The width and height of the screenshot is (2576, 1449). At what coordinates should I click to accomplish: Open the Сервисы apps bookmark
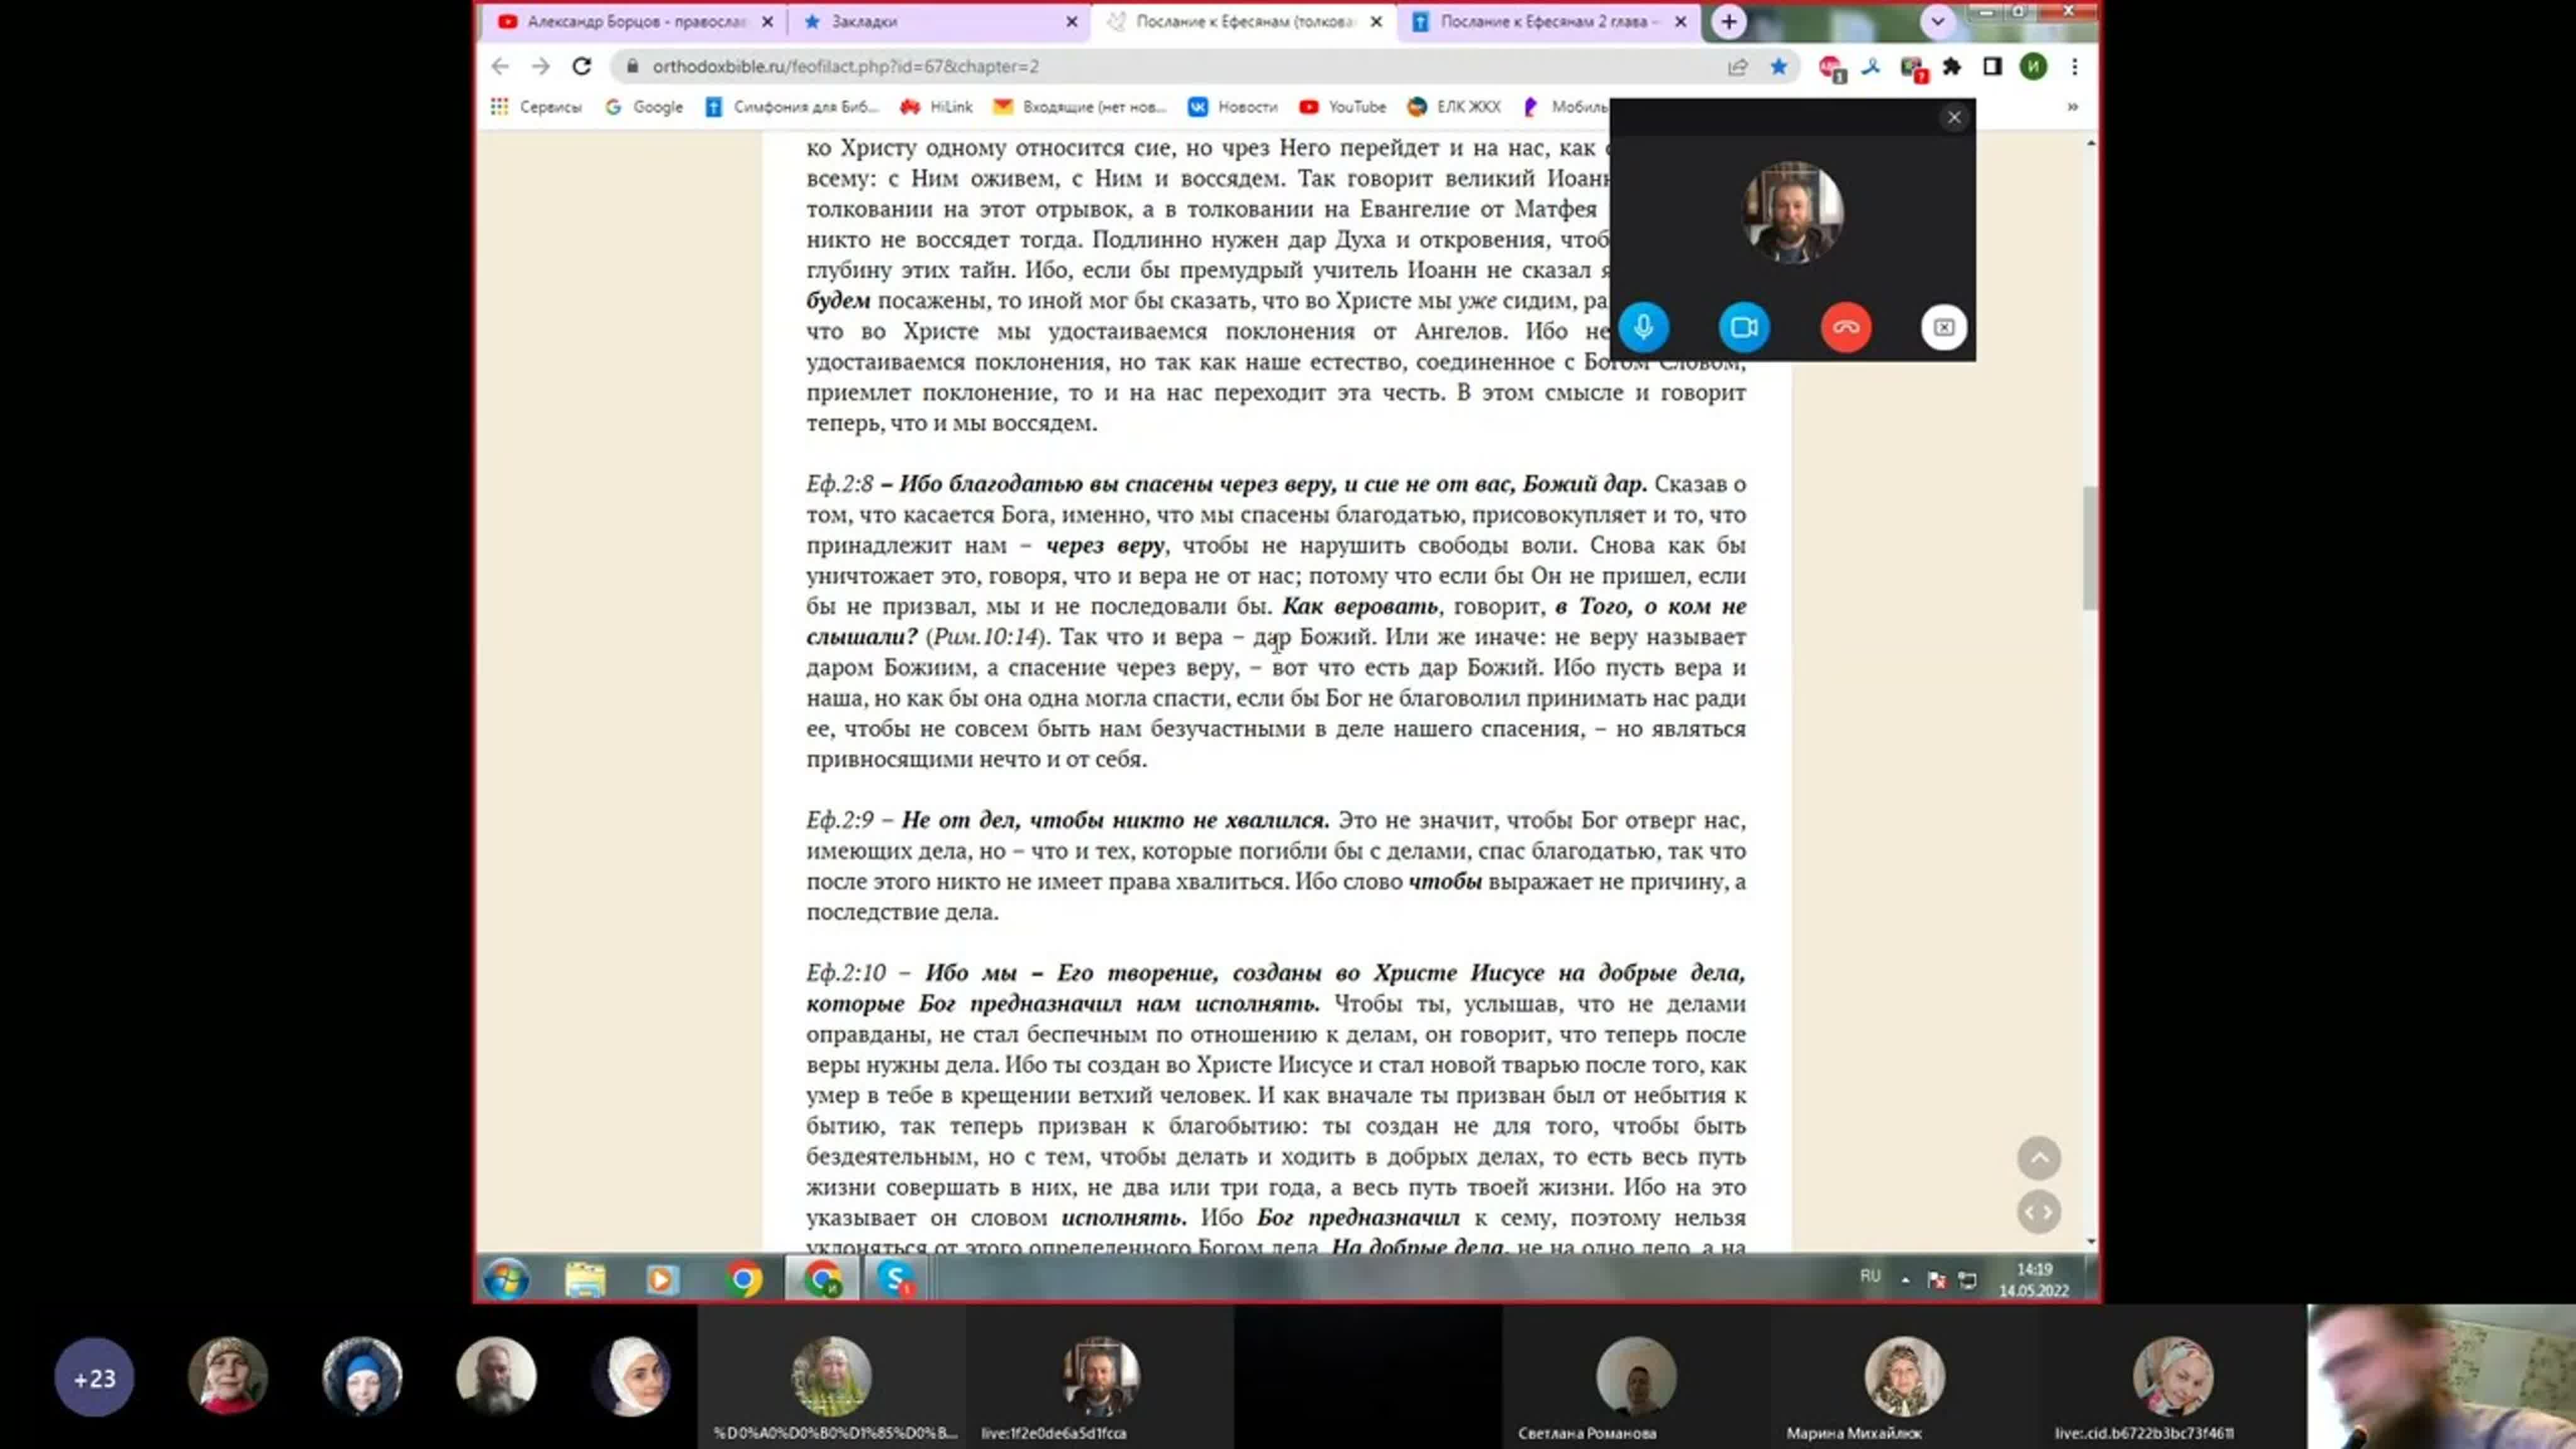point(536,106)
